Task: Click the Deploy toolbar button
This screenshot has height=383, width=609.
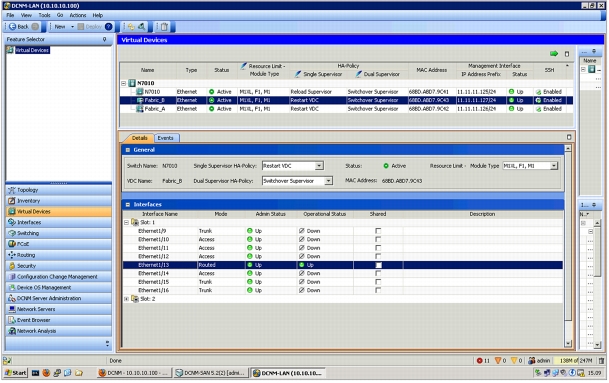Action: pos(90,26)
